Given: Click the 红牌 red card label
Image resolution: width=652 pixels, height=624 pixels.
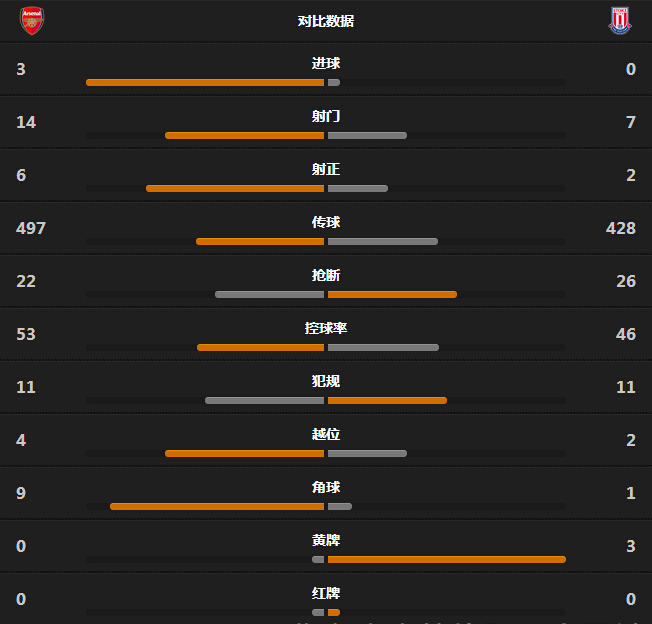Looking at the screenshot, I should [326, 593].
